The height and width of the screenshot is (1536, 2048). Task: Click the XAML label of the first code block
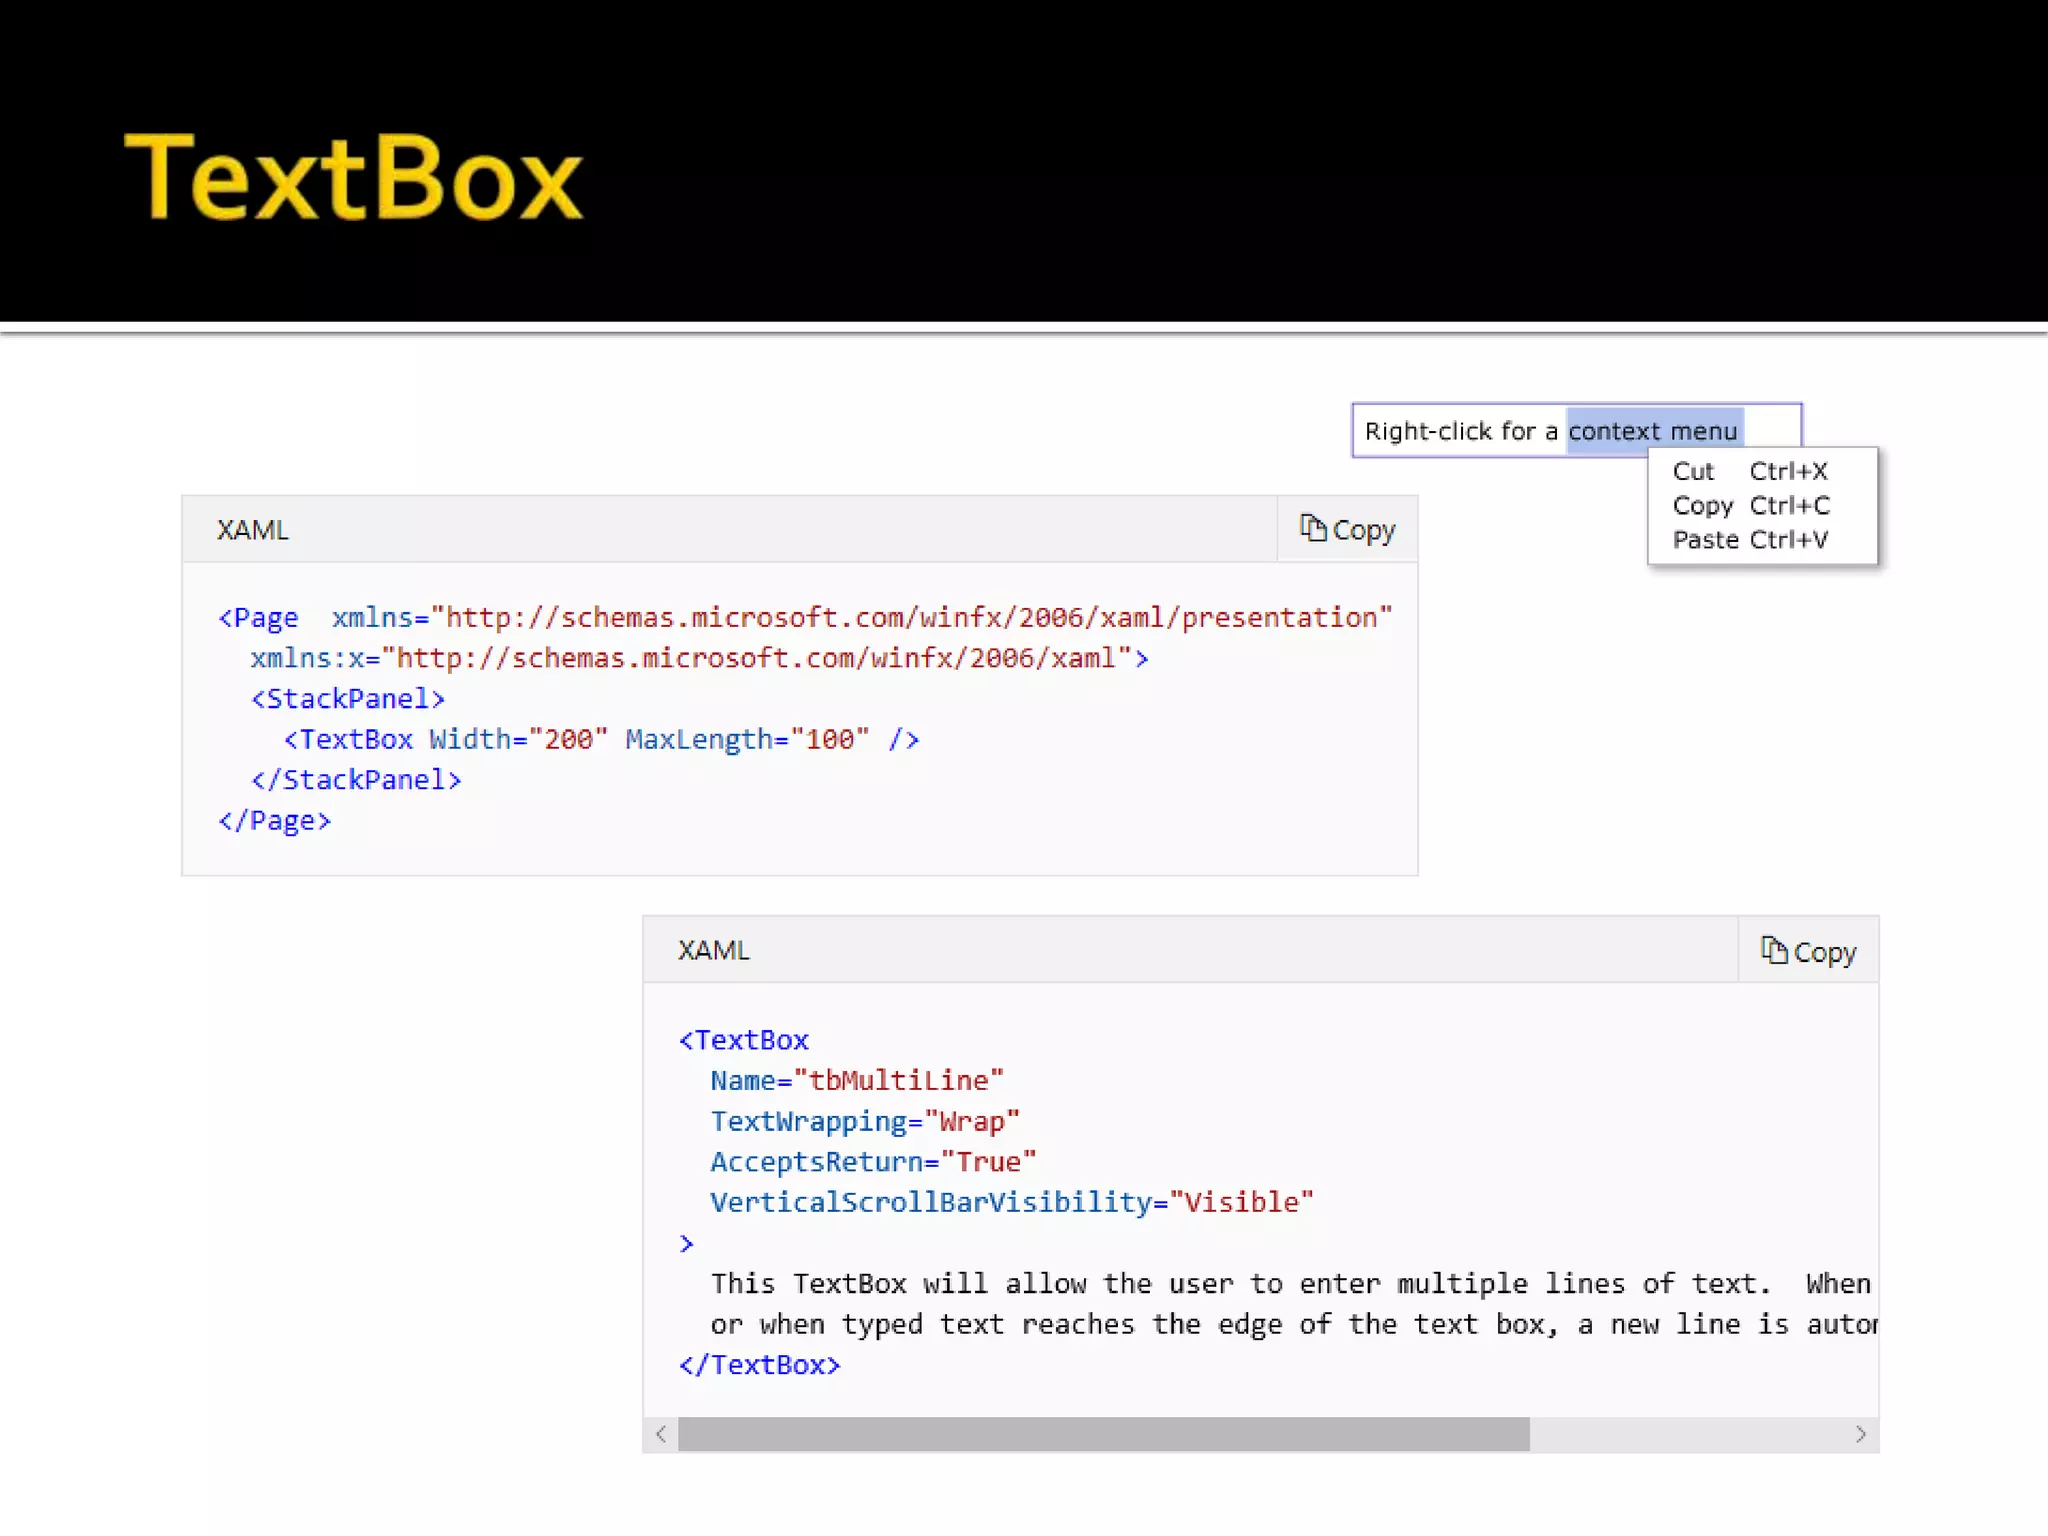pyautogui.click(x=252, y=530)
